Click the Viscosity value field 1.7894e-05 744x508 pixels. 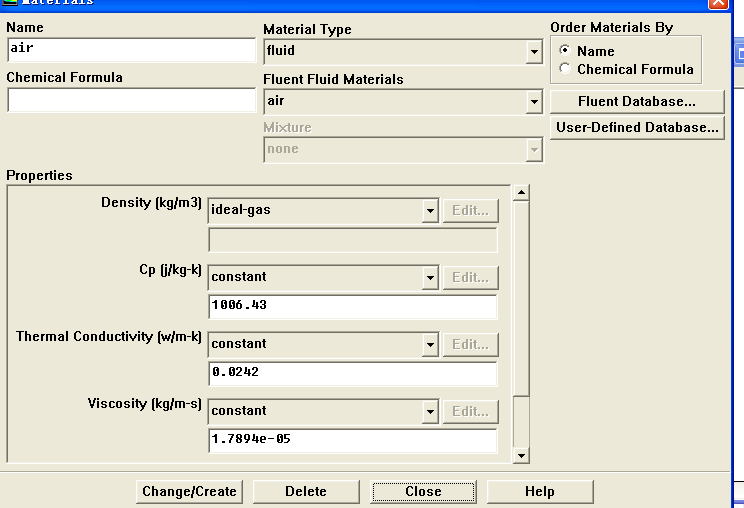click(353, 440)
